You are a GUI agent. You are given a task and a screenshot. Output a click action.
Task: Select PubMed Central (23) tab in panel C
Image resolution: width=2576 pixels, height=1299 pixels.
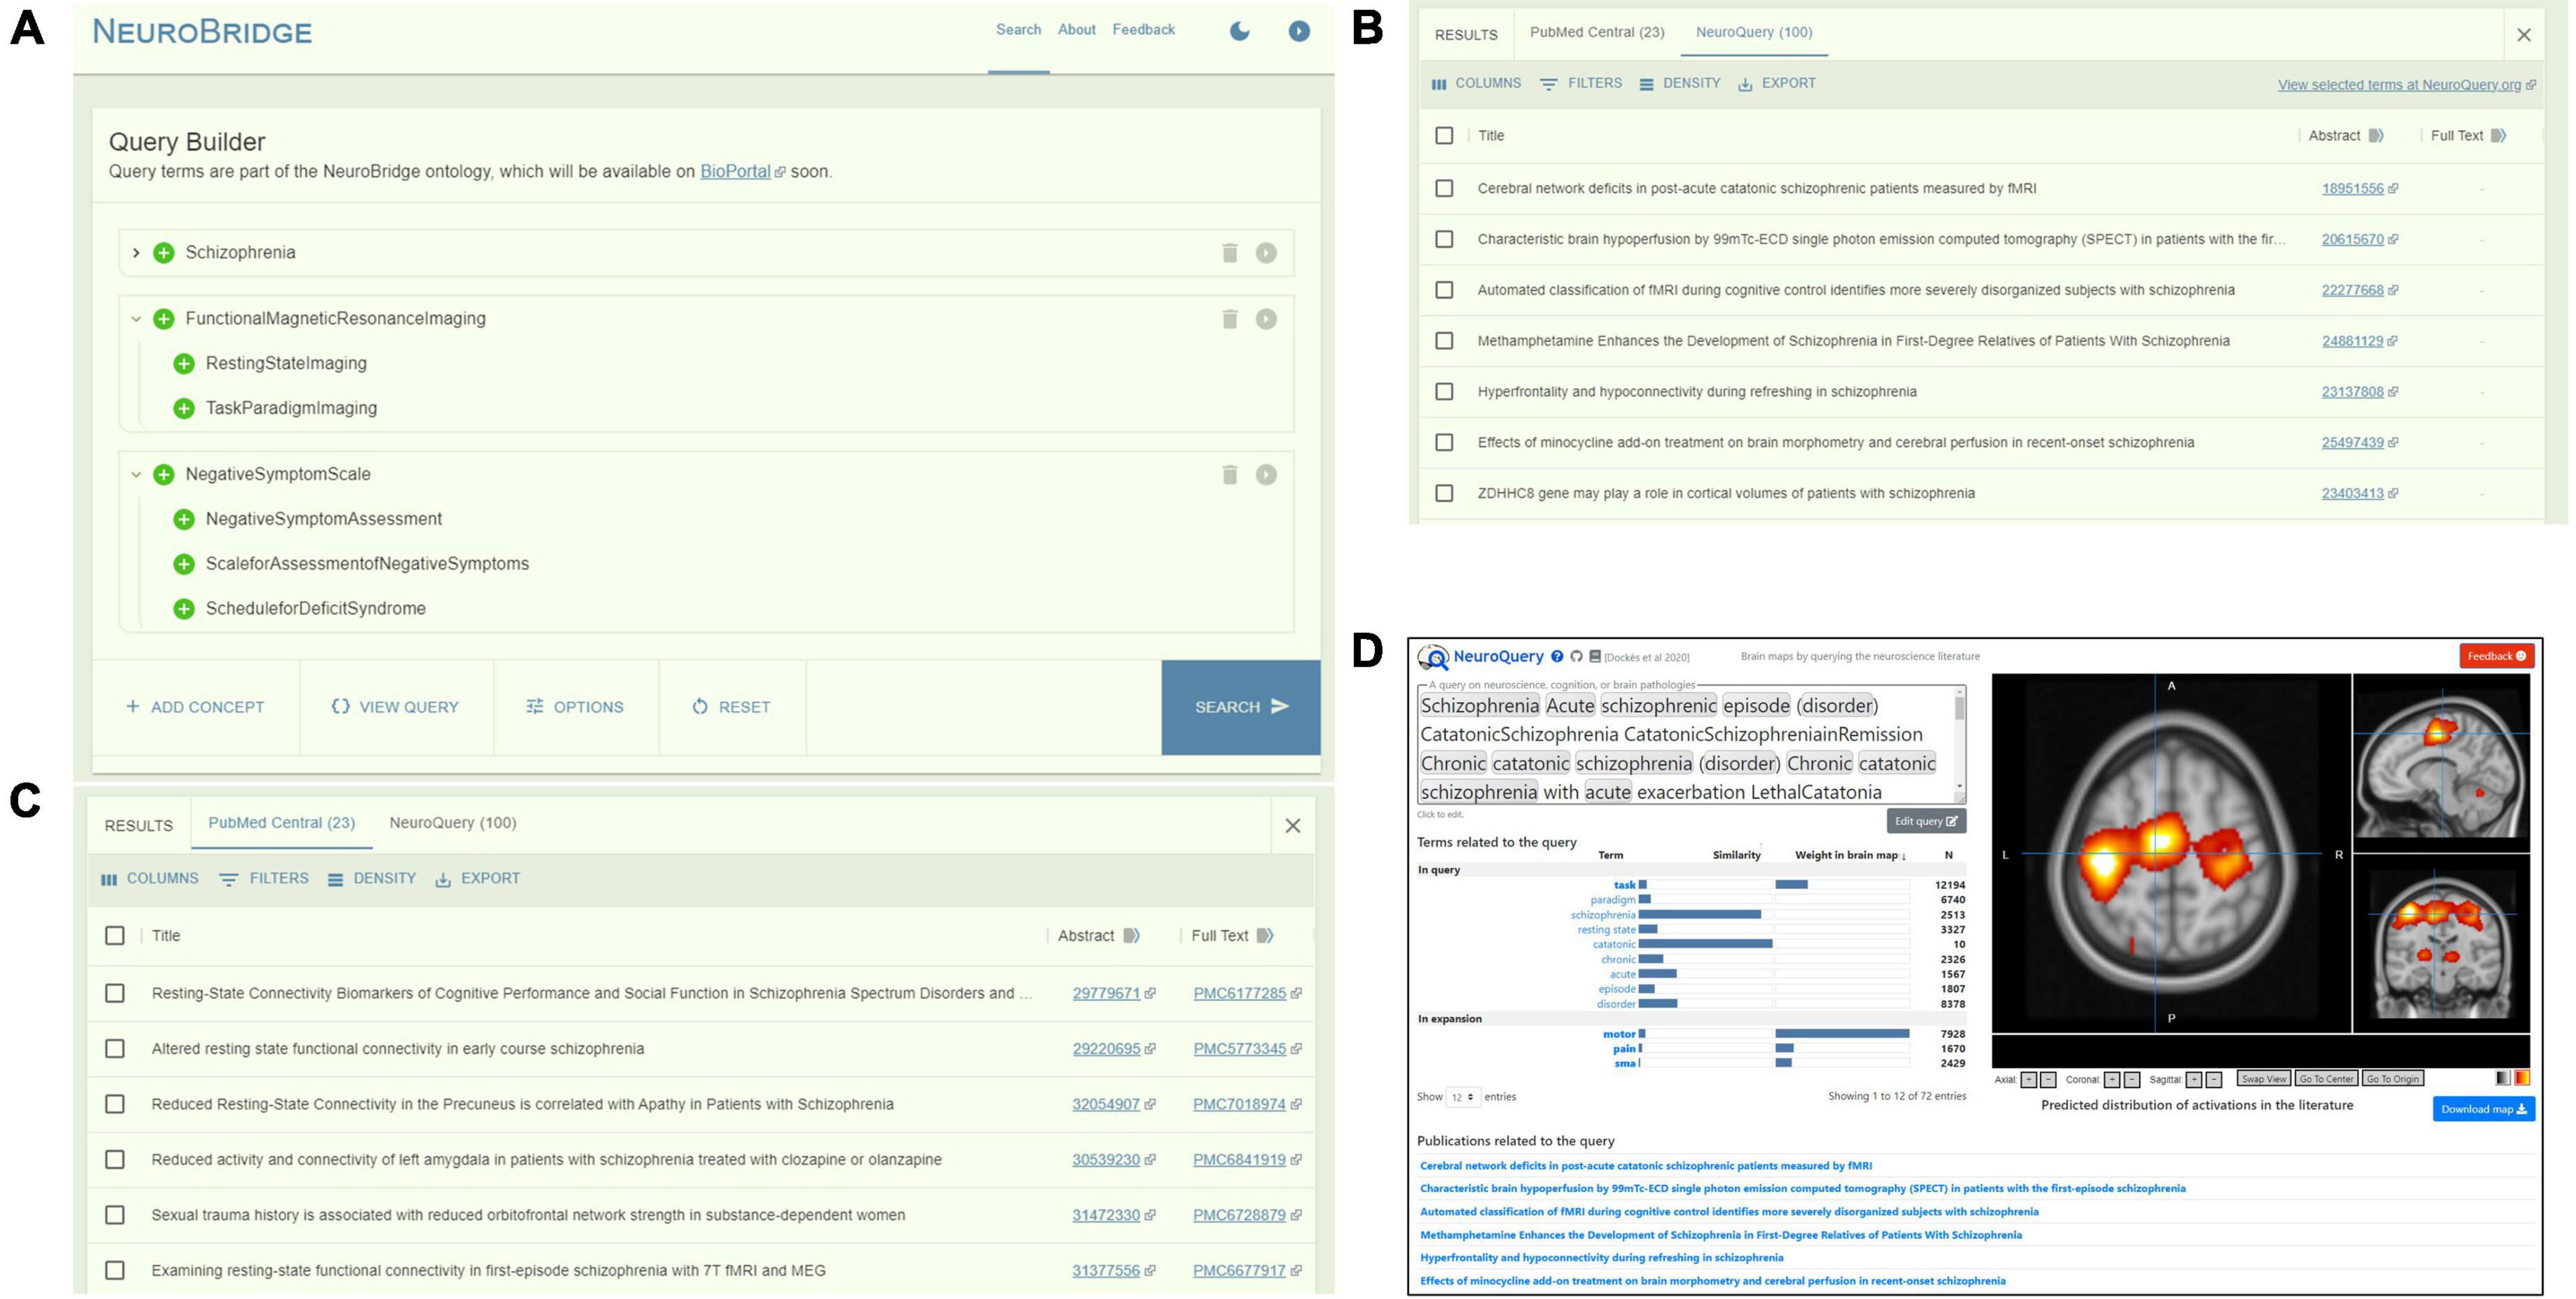(282, 823)
